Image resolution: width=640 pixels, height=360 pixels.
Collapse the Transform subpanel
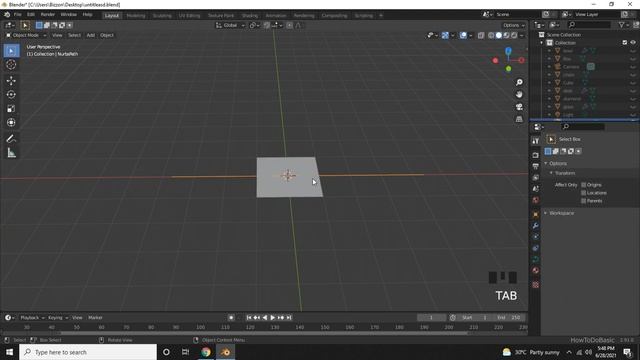[551, 173]
